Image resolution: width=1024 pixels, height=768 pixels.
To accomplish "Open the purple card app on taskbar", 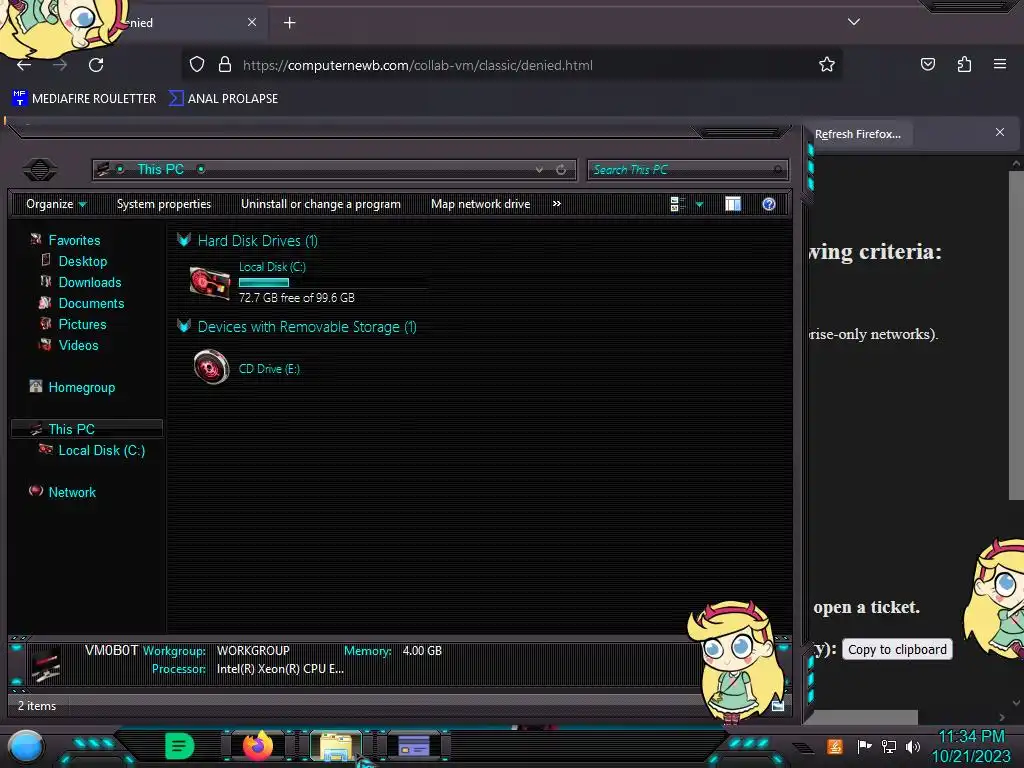I will pyautogui.click(x=414, y=746).
